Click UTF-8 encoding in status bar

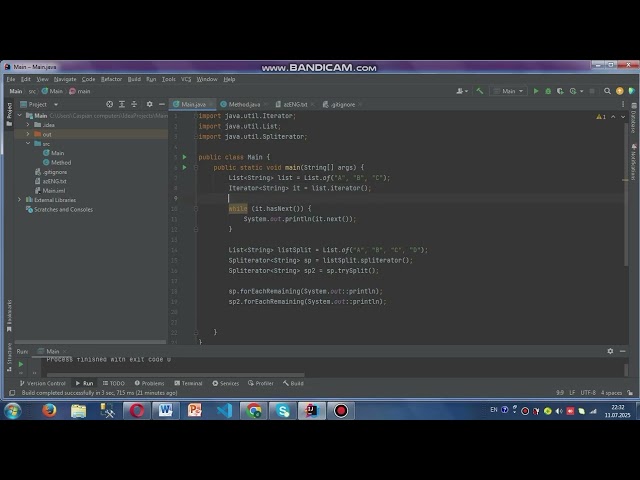[x=588, y=393]
